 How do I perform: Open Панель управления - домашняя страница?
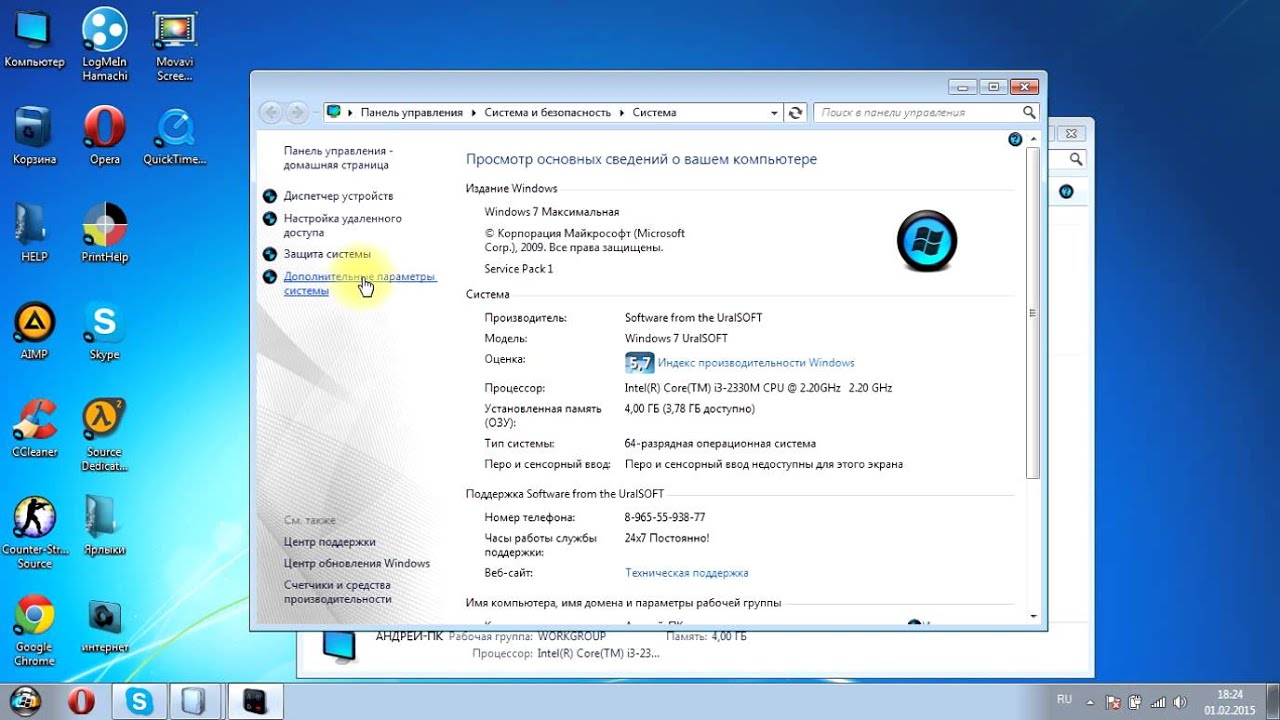338,157
